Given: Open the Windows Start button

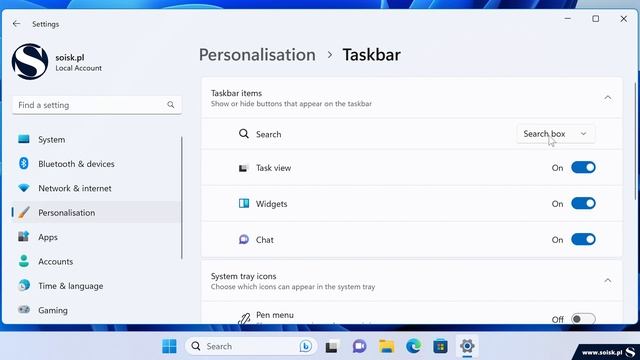Looking at the screenshot, I should tap(169, 346).
